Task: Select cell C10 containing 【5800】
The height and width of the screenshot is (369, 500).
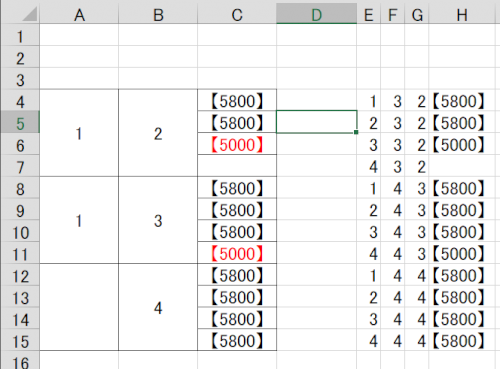Action: coord(237,231)
